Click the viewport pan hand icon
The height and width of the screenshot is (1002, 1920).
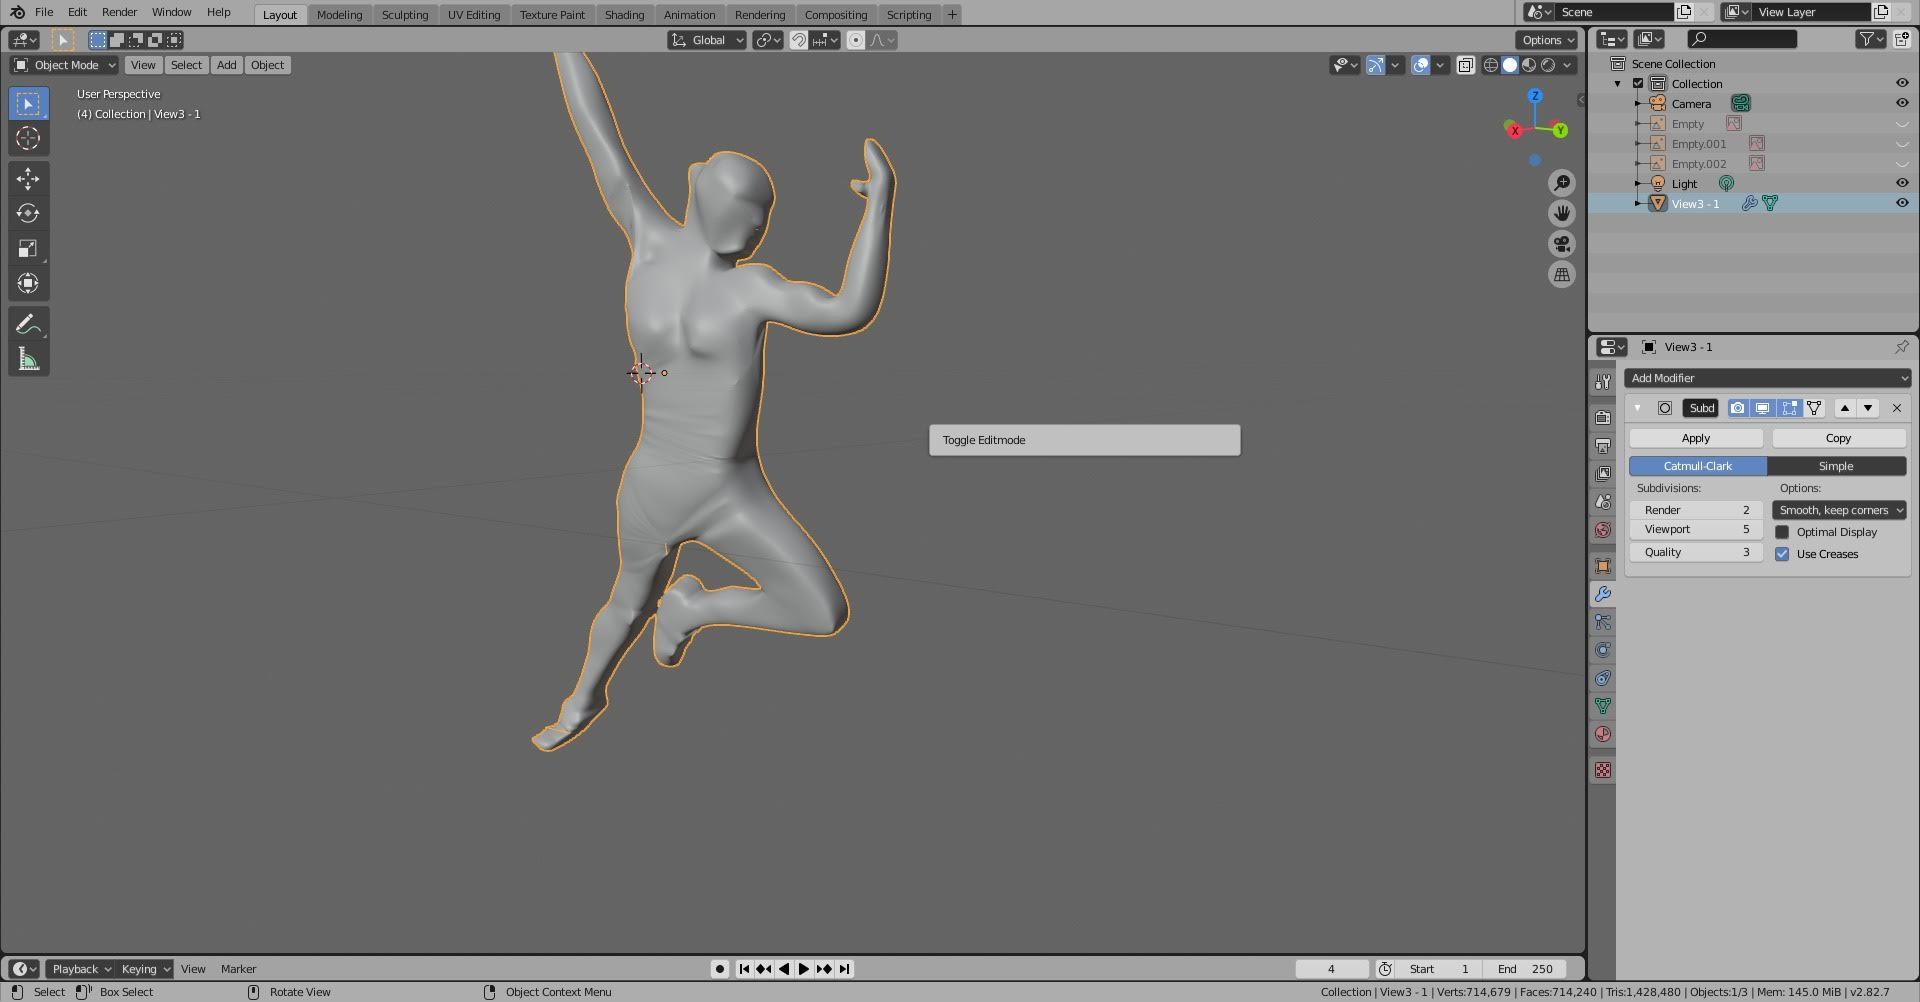pos(1562,213)
